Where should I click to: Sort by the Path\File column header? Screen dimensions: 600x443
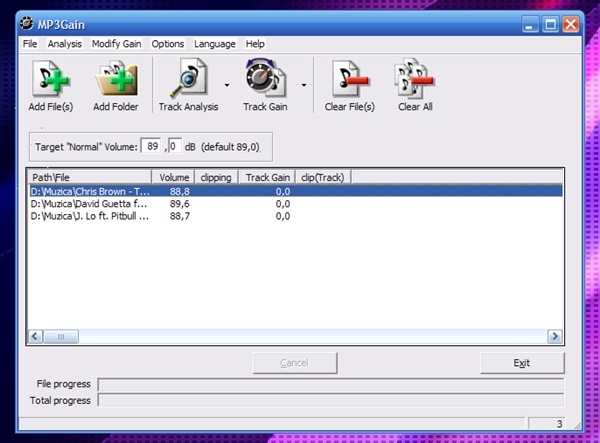(x=90, y=178)
